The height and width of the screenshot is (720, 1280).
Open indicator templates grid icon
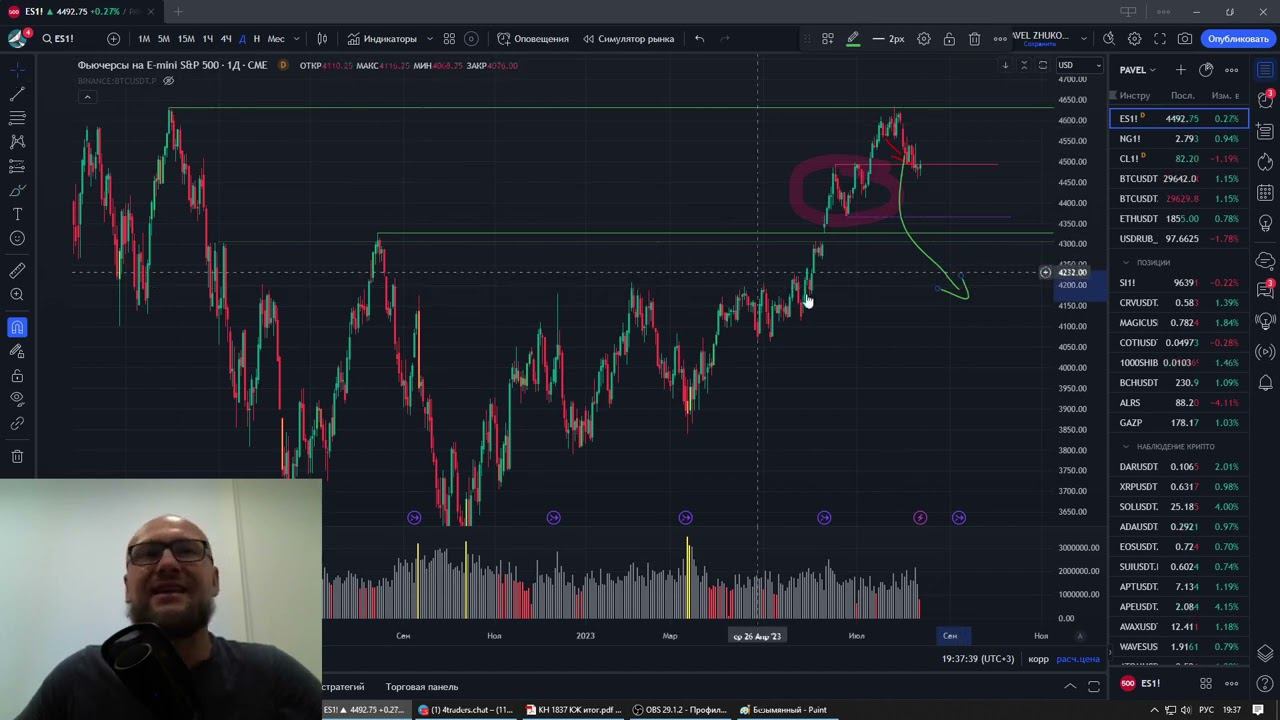[x=449, y=39]
